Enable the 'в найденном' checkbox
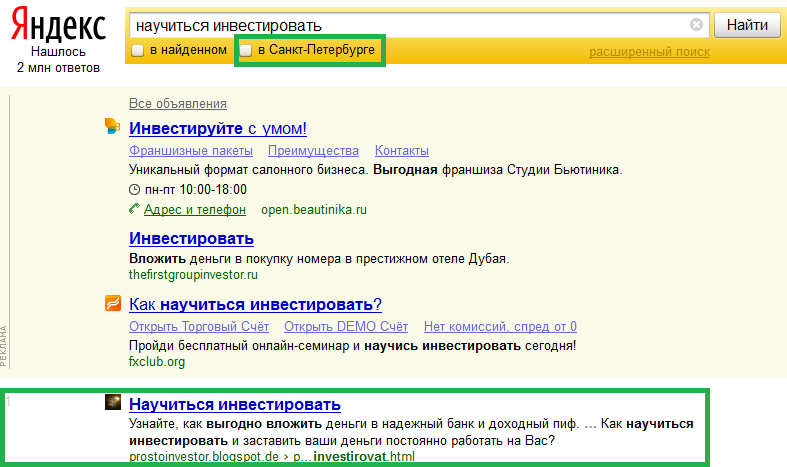 138,50
